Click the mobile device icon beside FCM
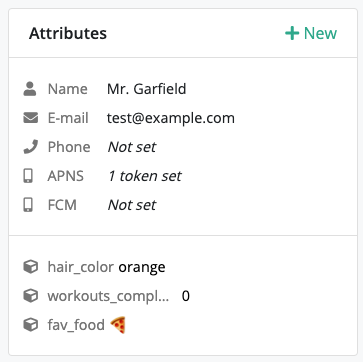Image resolution: width=363 pixels, height=362 pixels. click(x=28, y=205)
